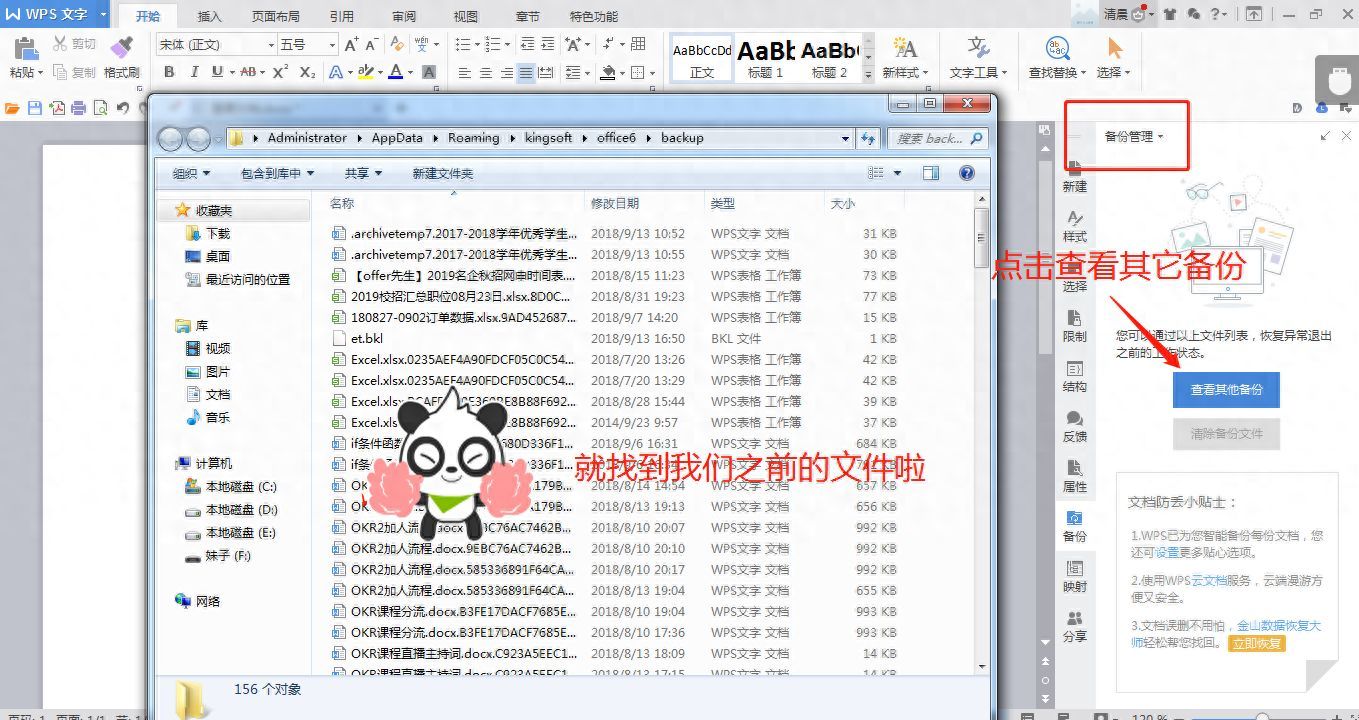
Task: Switch to the 引用 ribbon tab
Action: pos(342,16)
